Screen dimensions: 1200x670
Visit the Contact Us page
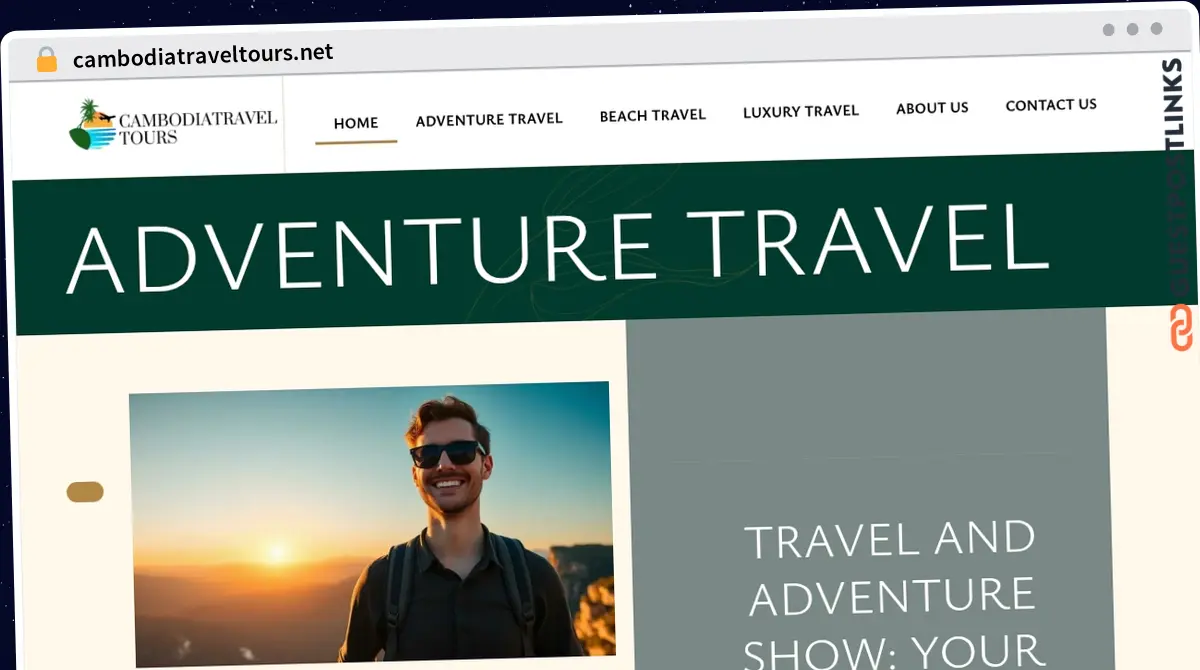point(1051,104)
